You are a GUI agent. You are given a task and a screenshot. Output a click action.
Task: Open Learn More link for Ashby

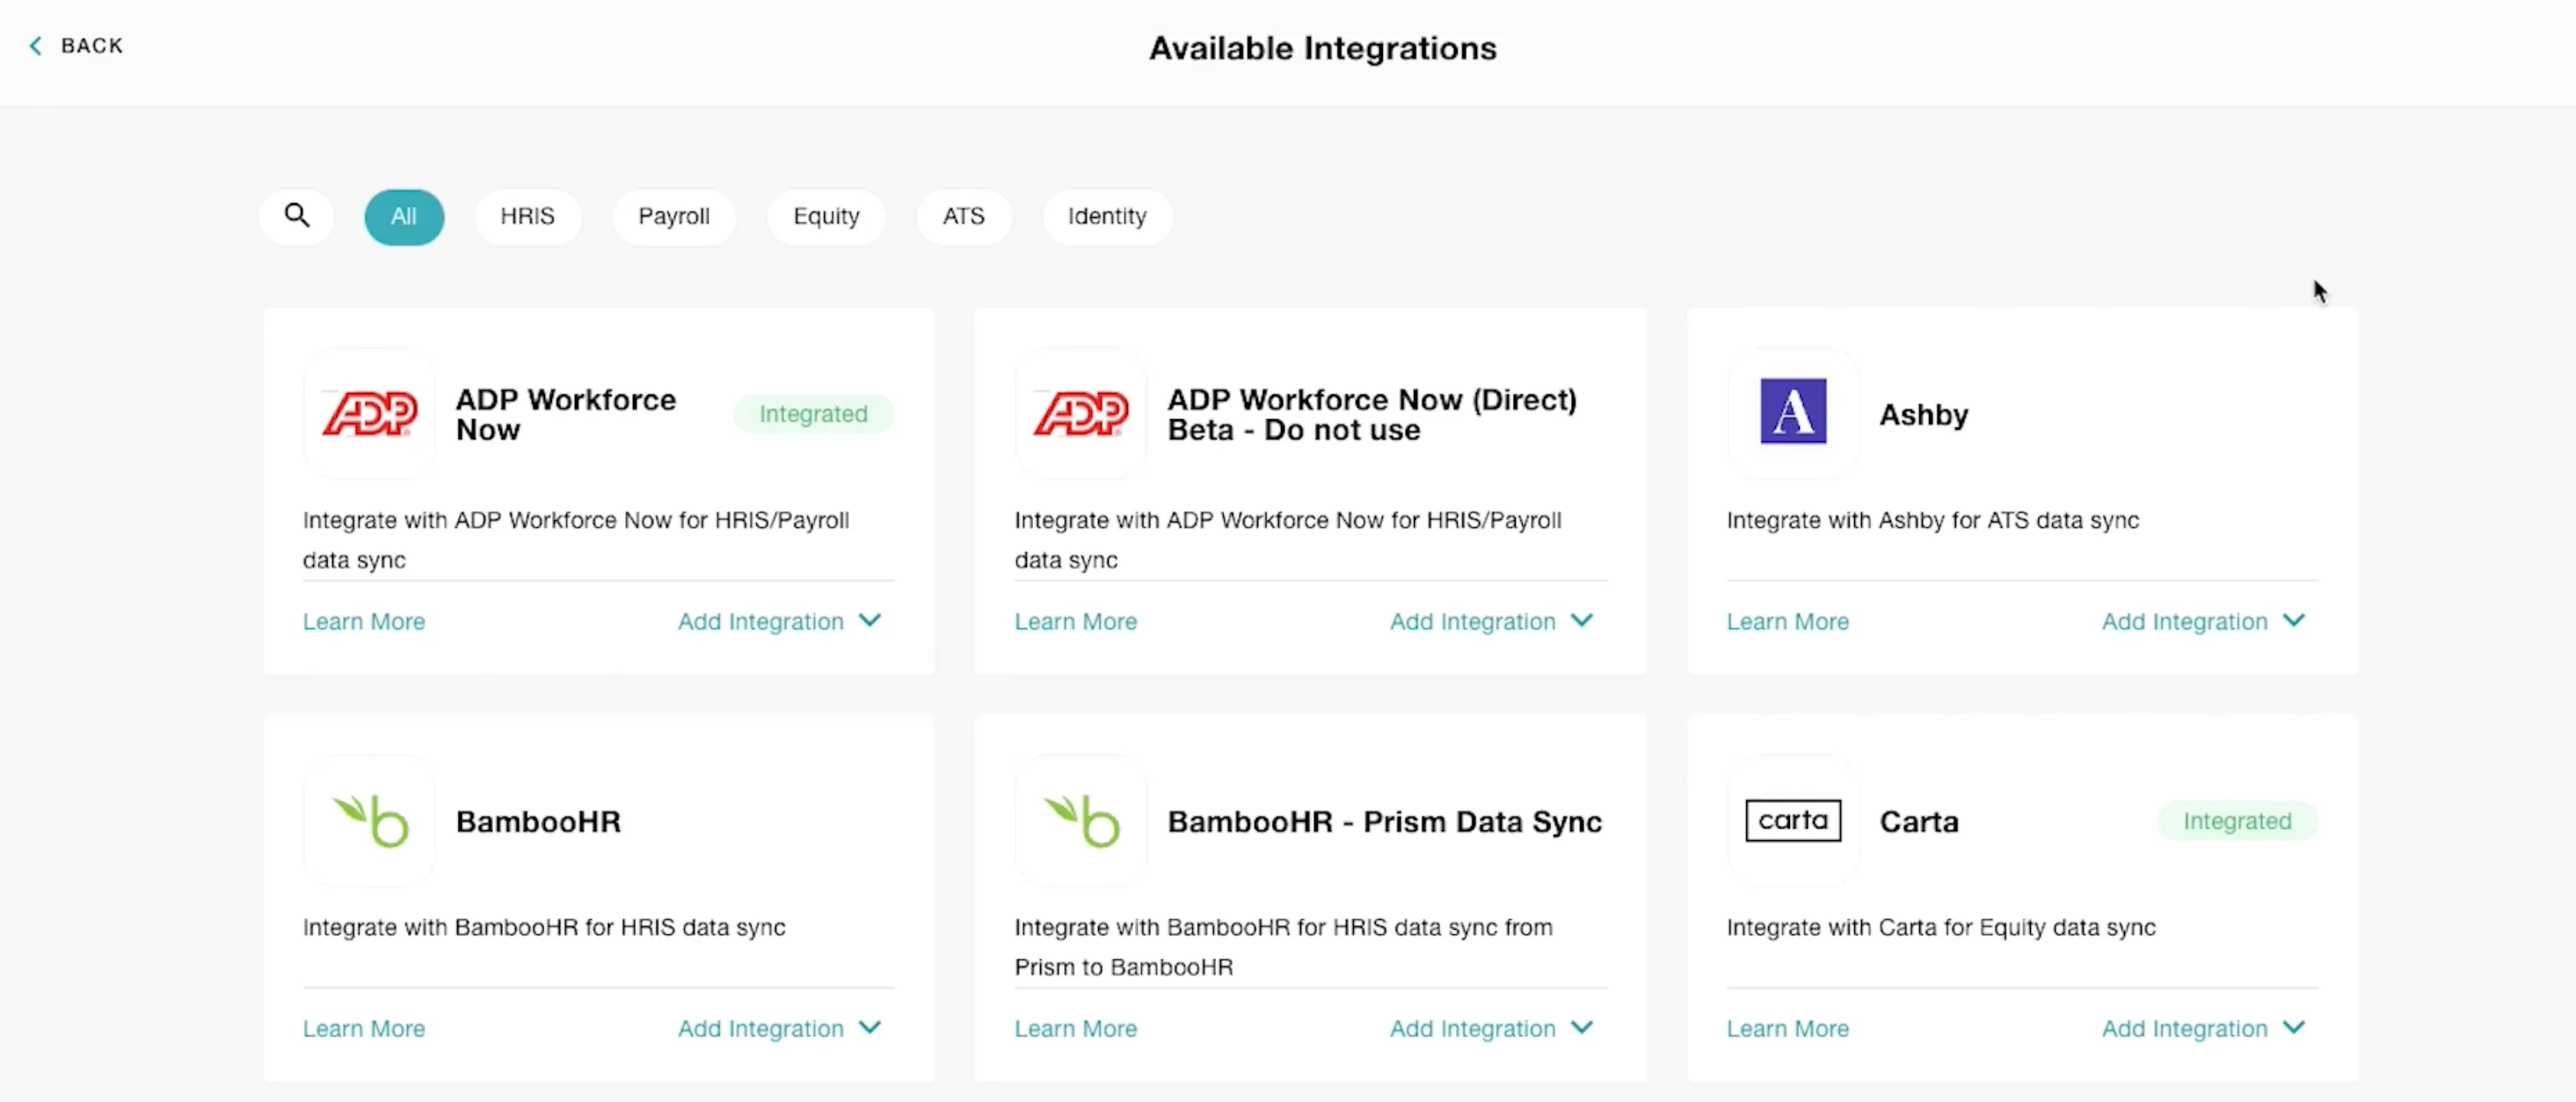point(1787,621)
